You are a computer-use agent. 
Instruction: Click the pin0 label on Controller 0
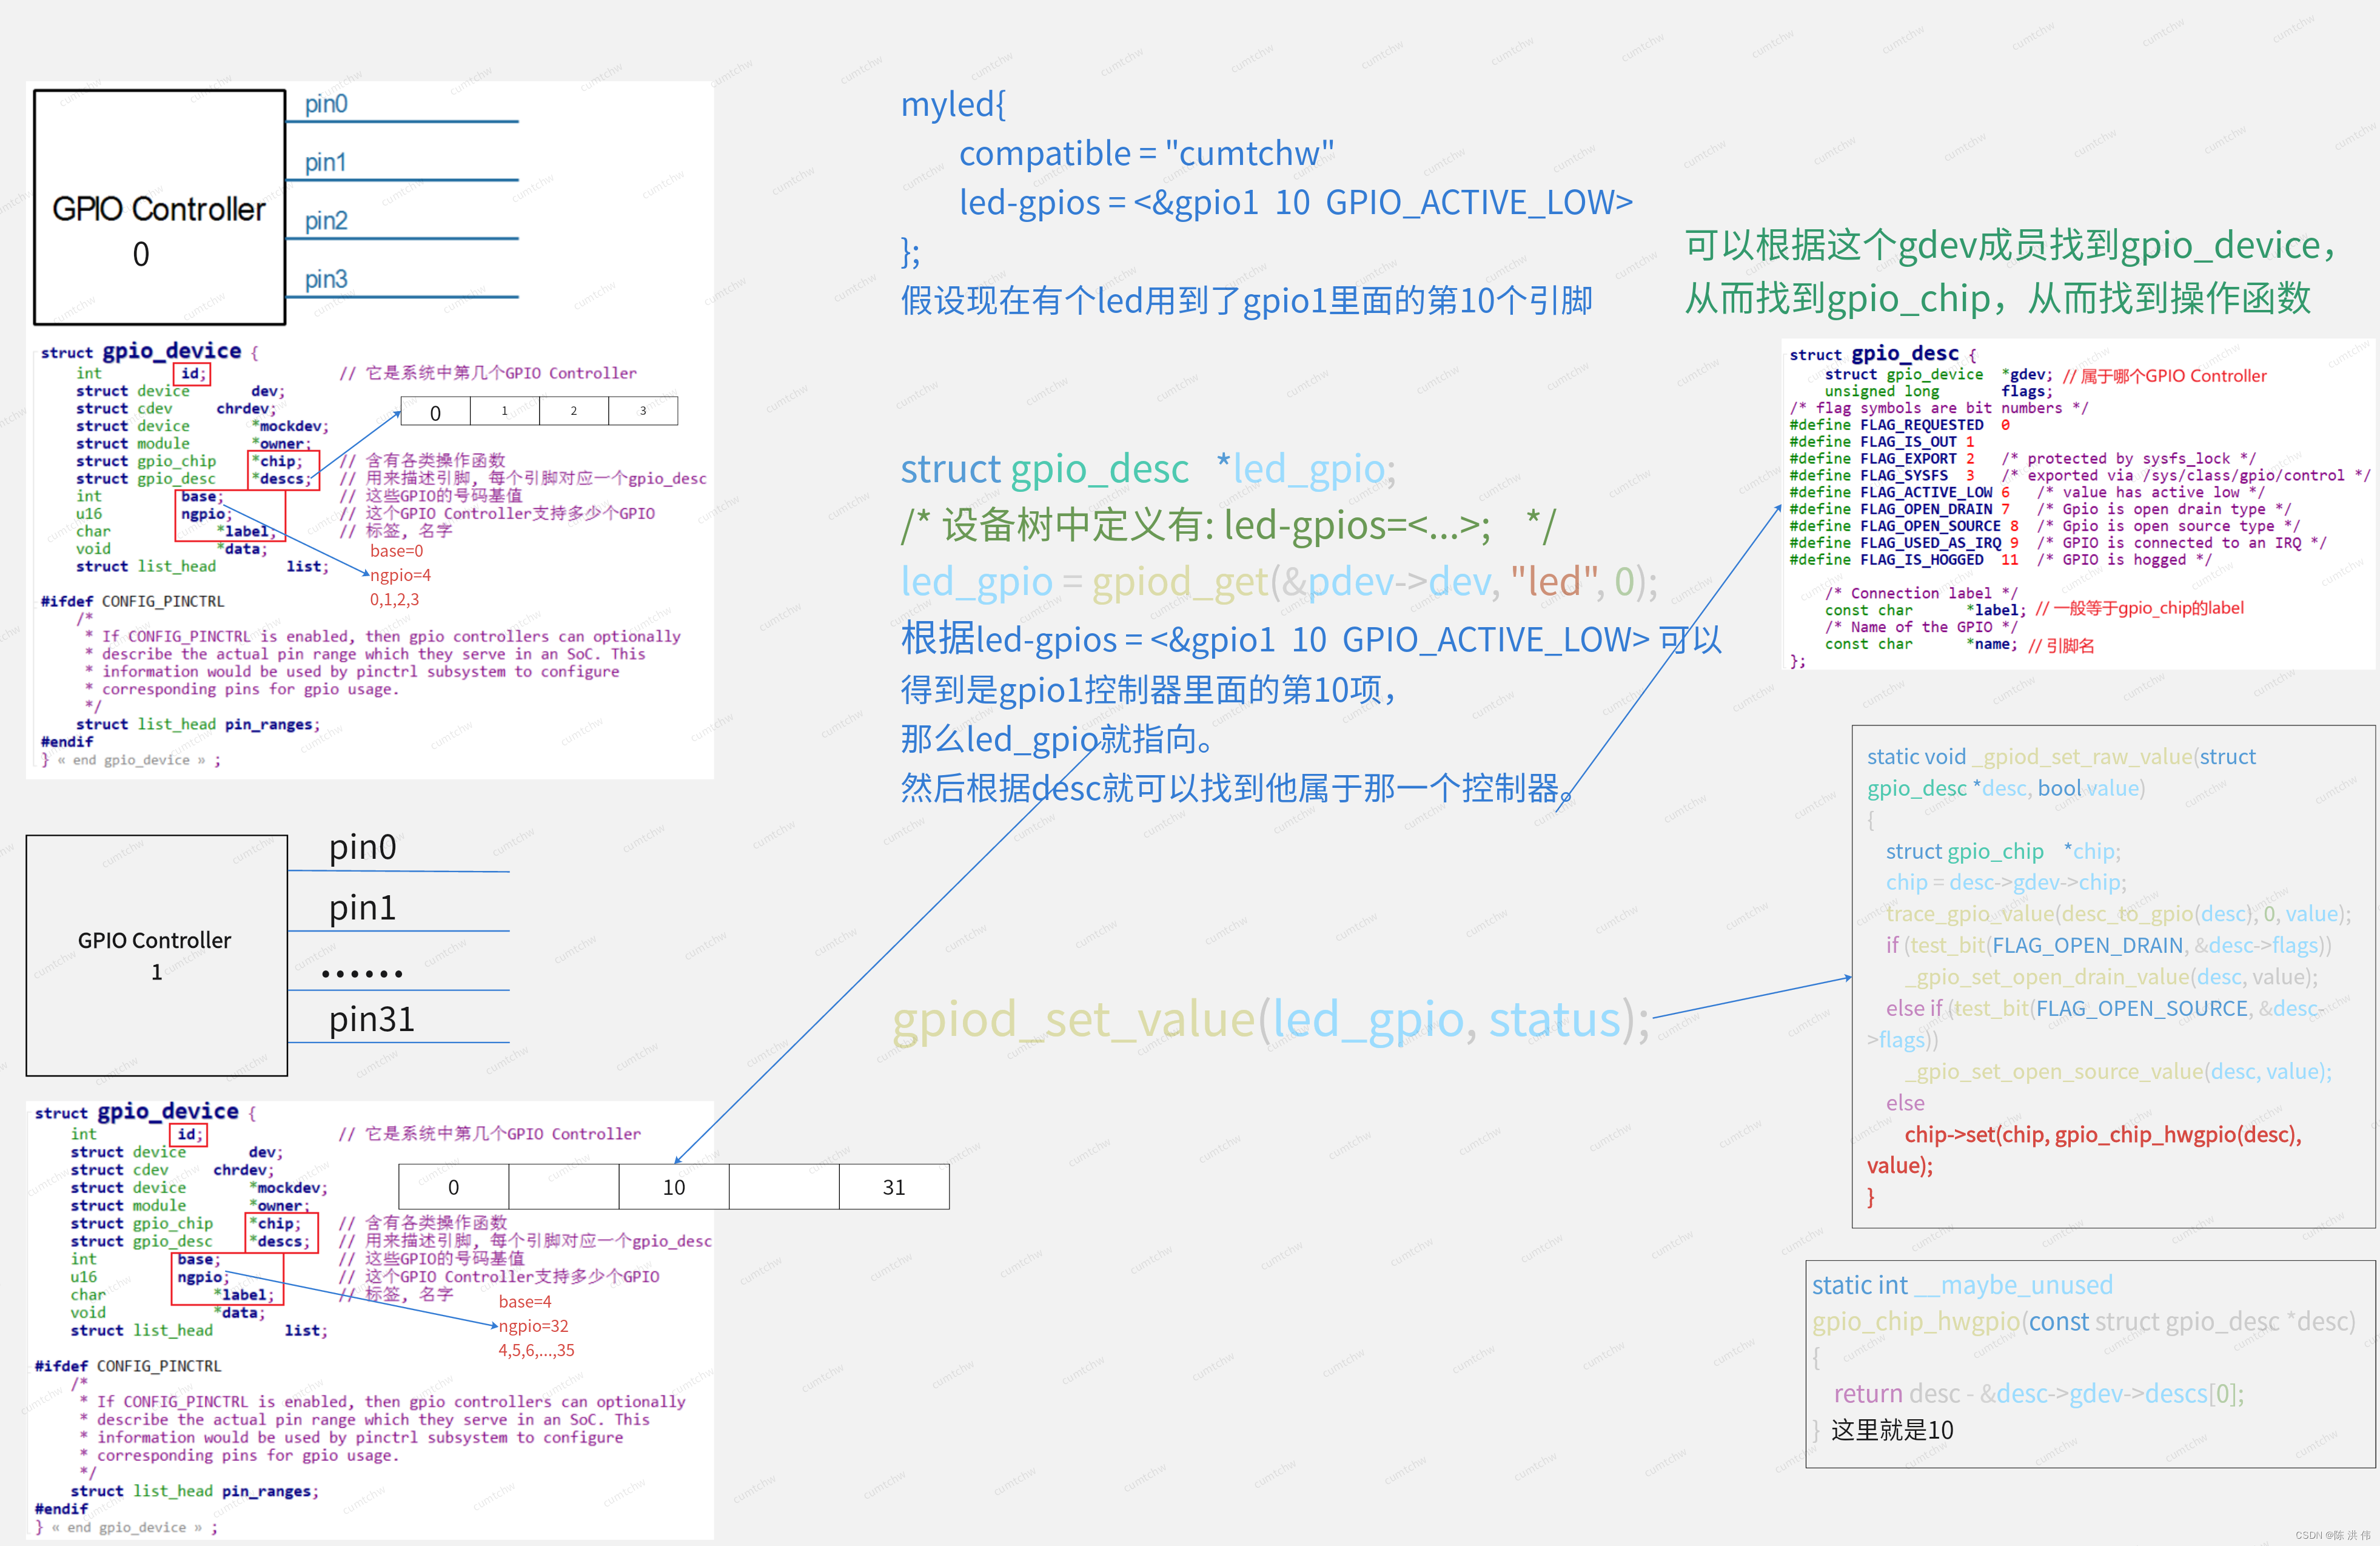click(326, 104)
